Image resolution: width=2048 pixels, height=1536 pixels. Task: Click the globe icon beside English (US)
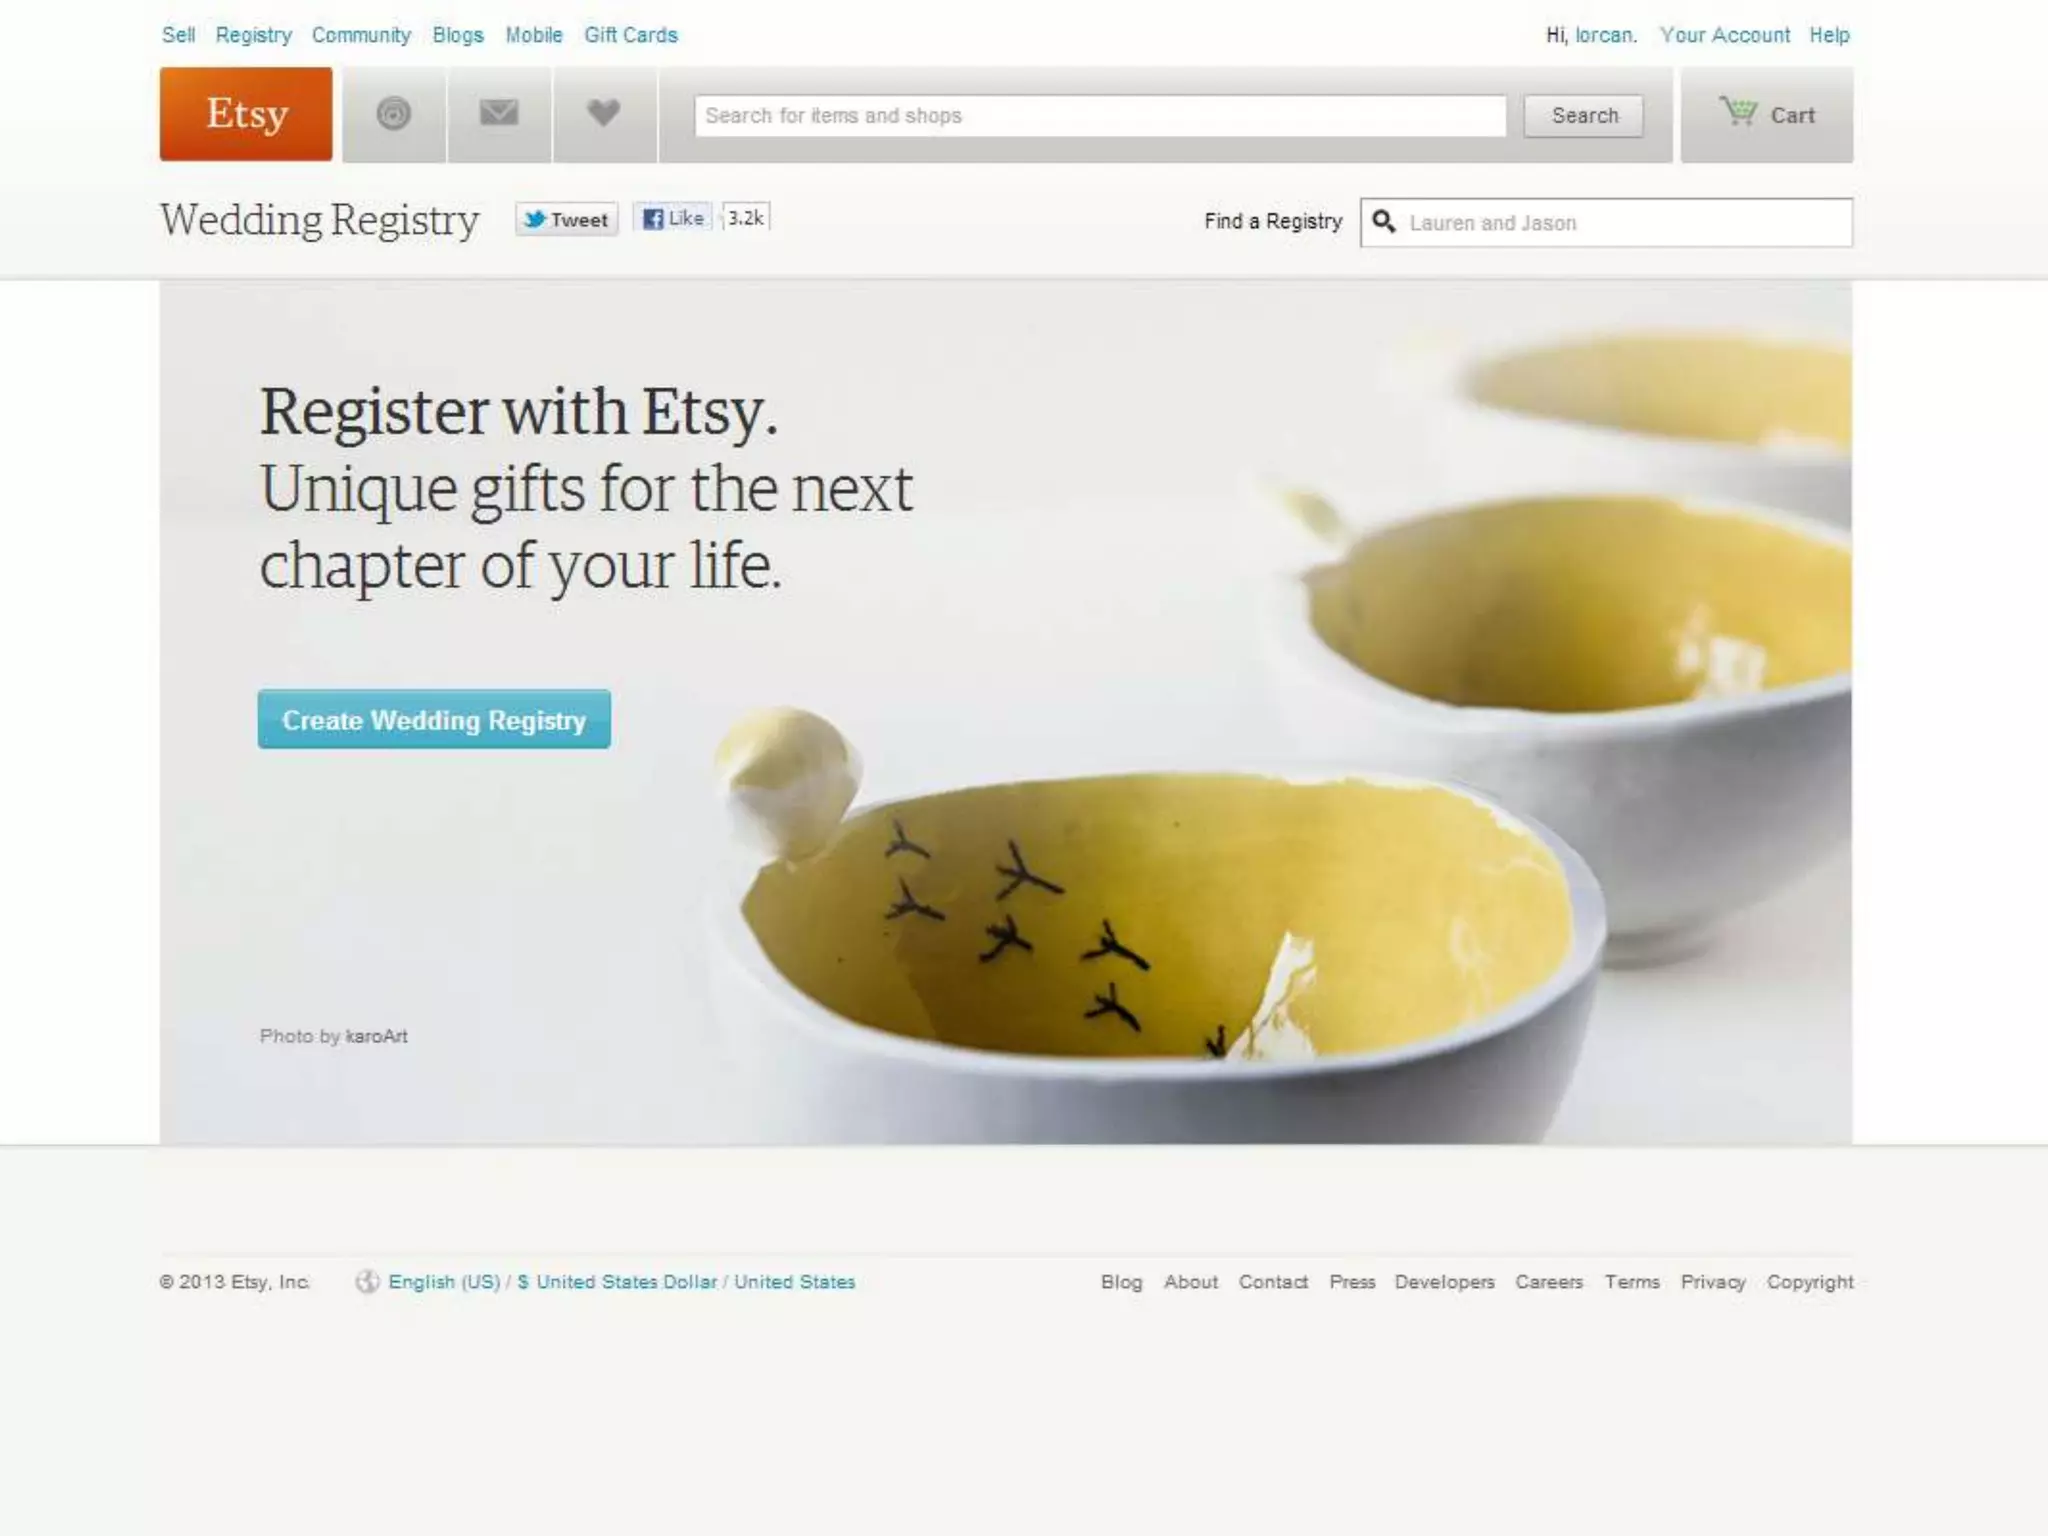click(x=367, y=1282)
